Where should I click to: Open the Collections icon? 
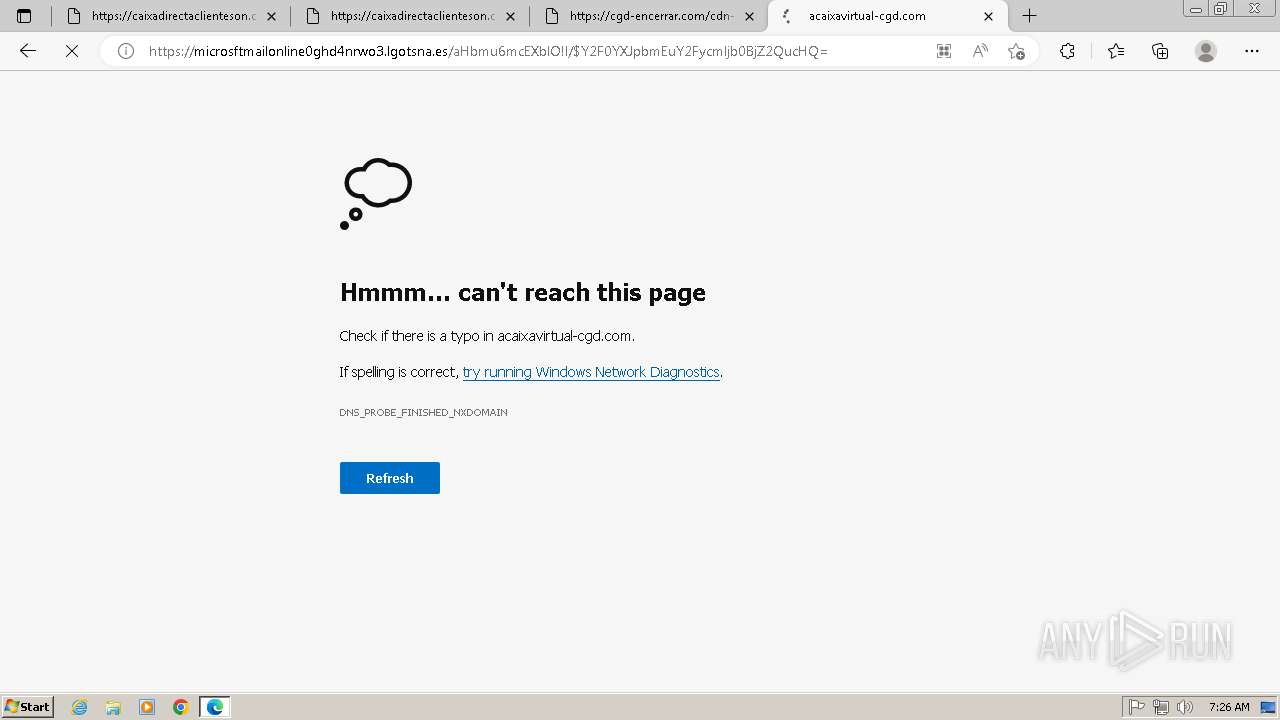(1160, 51)
